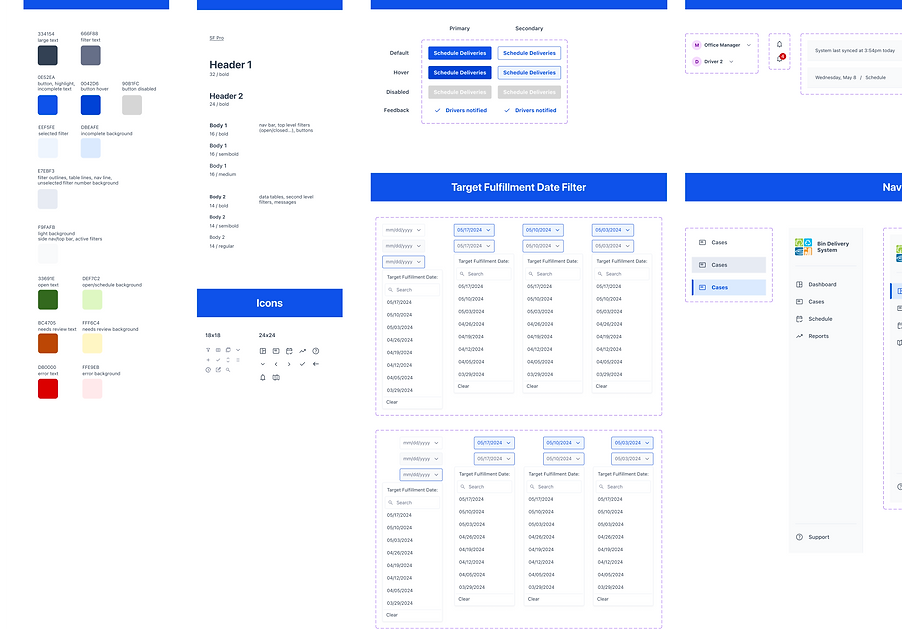The width and height of the screenshot is (902, 629).
Task: Open Dashboard in the sidebar navigation
Action: pos(821,285)
